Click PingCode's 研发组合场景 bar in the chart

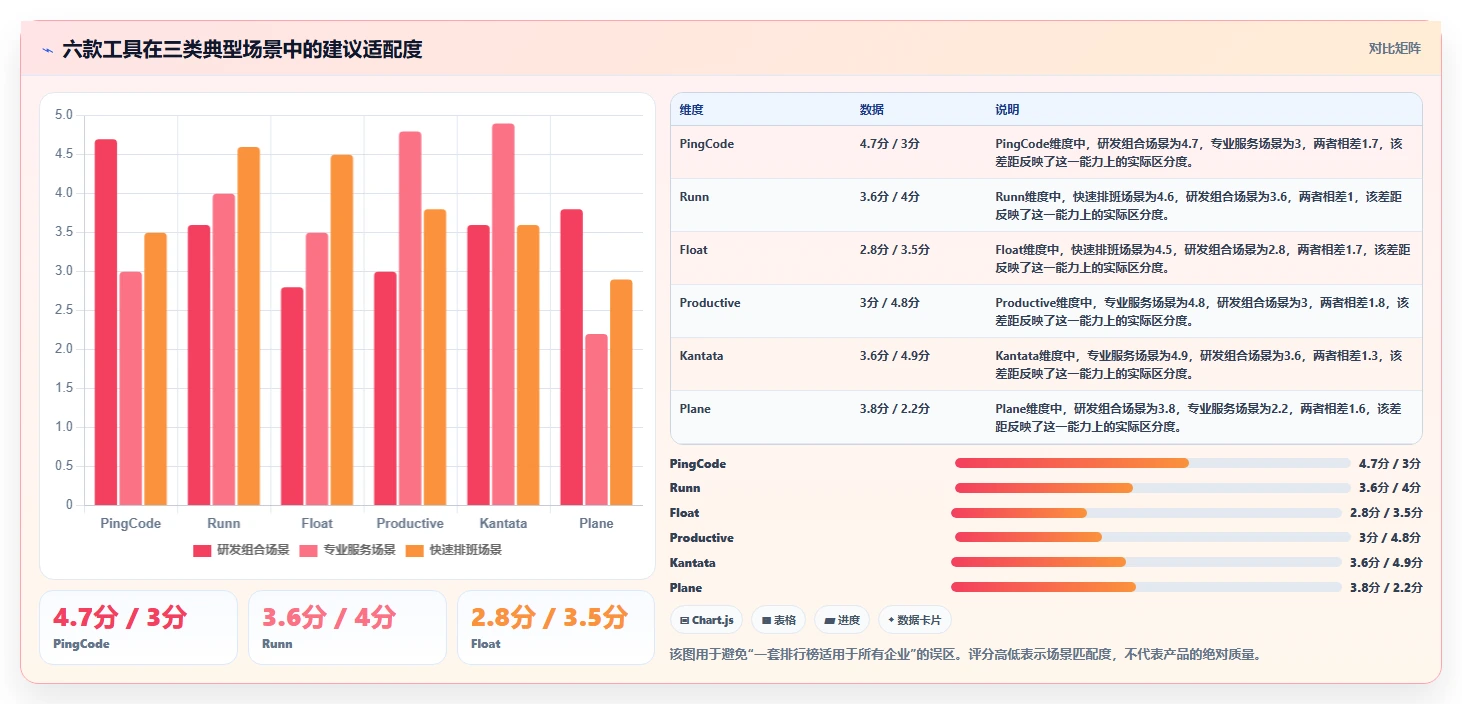point(106,322)
